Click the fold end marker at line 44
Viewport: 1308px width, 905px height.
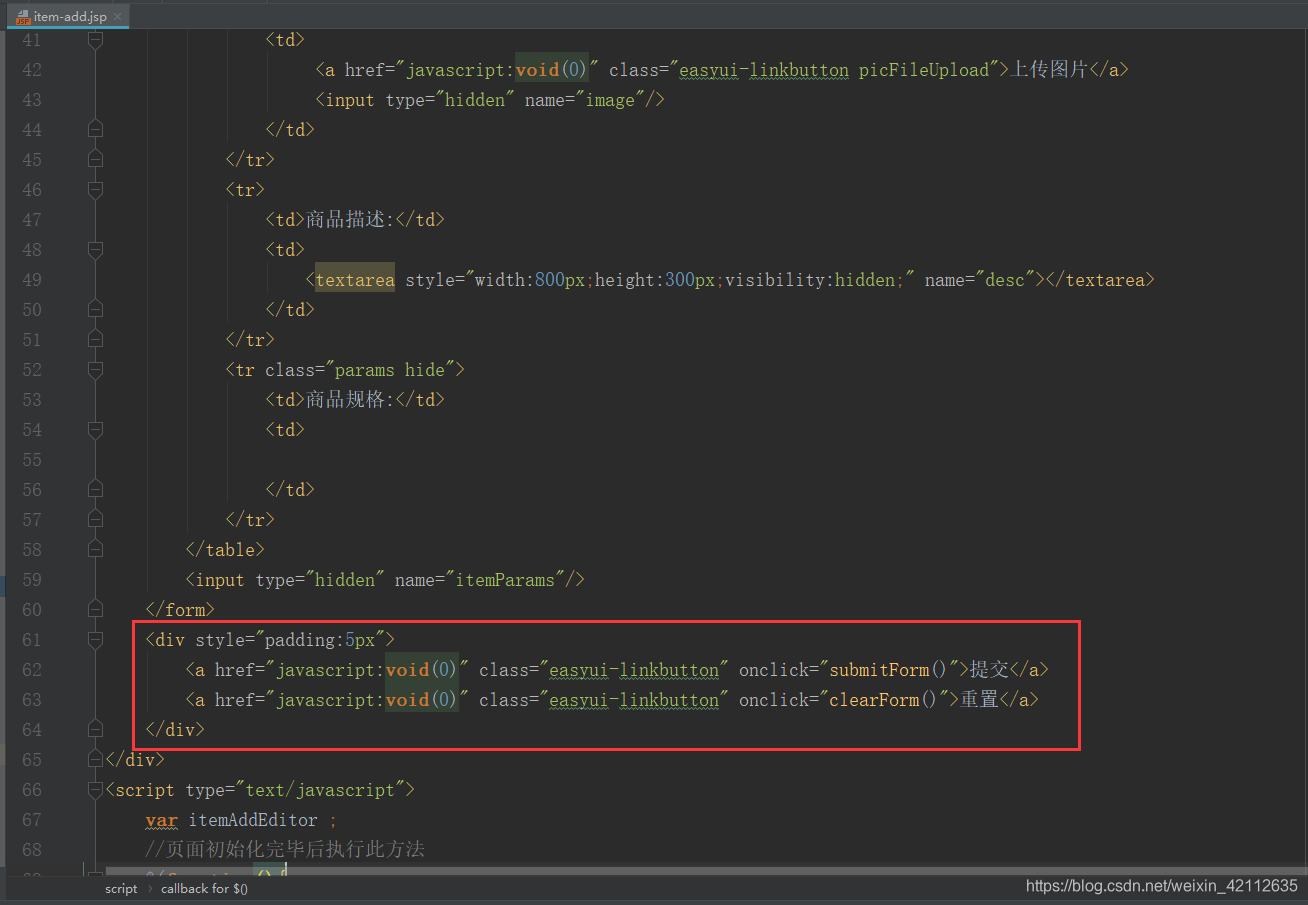(95, 130)
